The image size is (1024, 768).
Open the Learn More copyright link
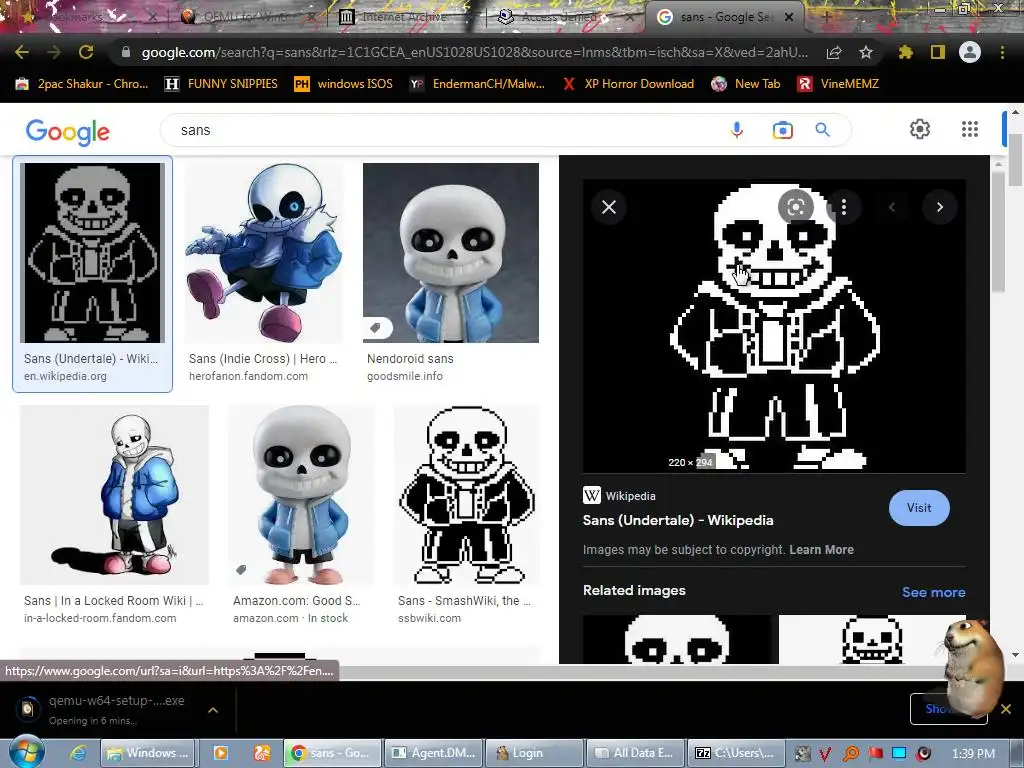(x=821, y=550)
